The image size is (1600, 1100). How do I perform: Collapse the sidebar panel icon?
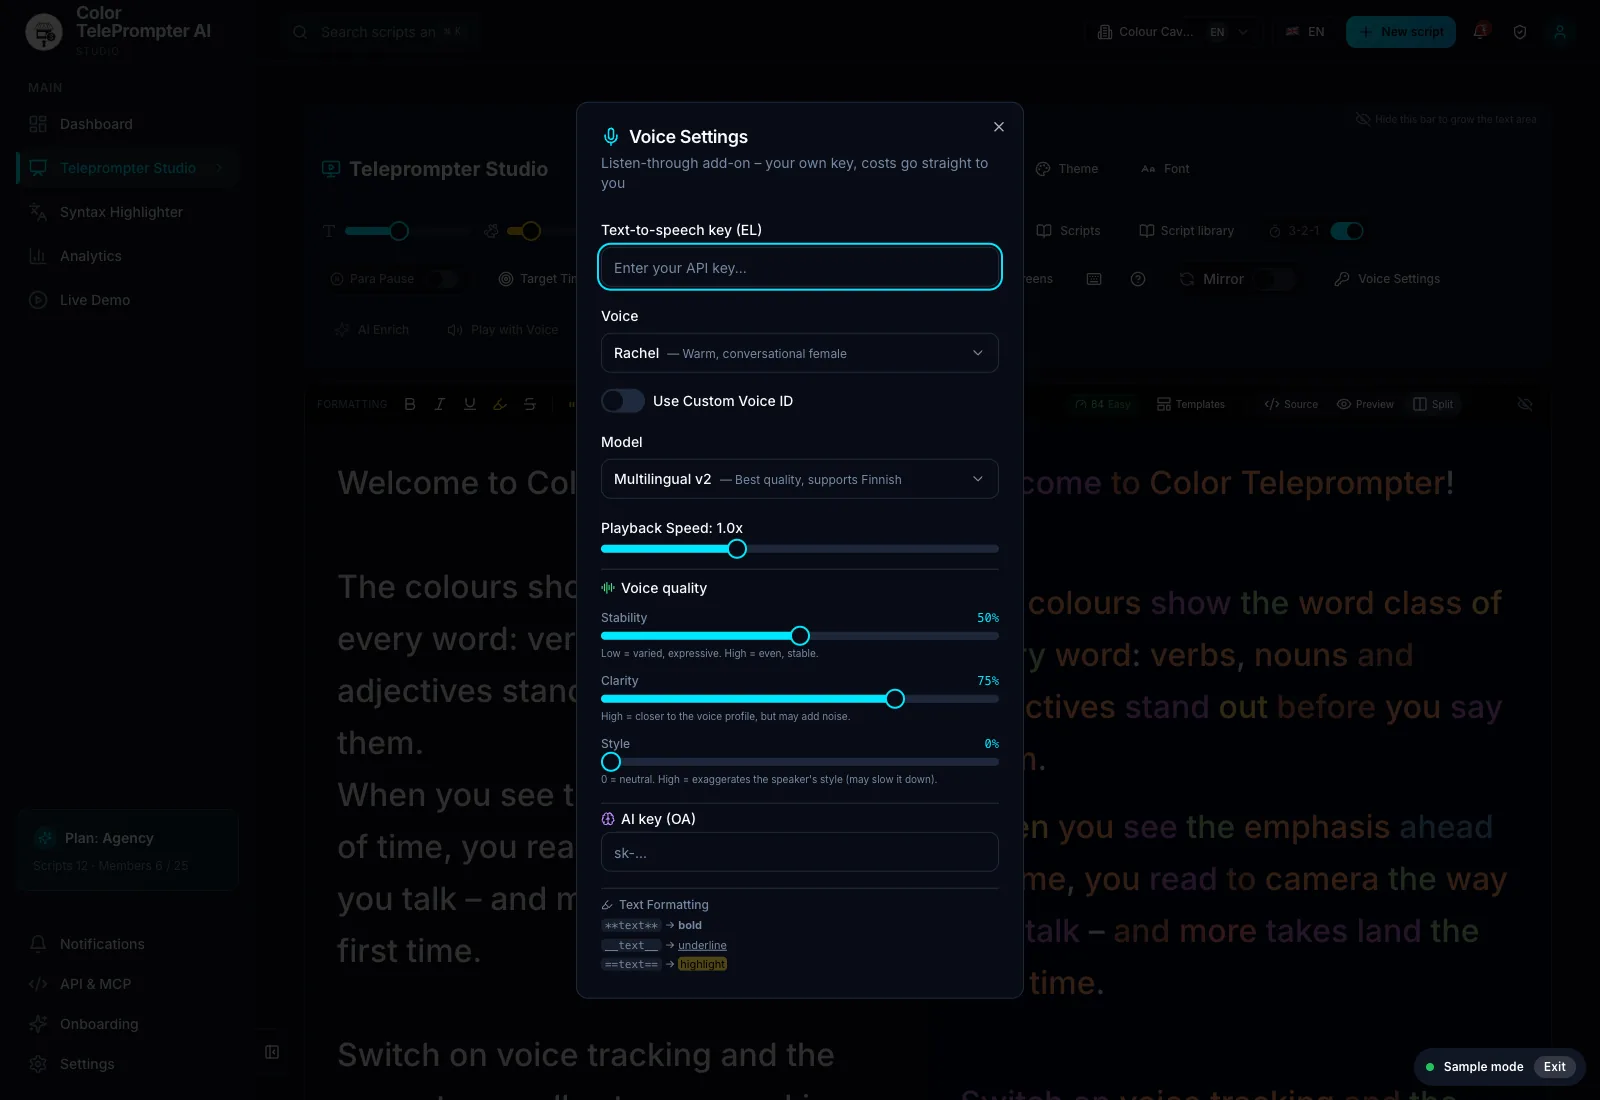pos(272,1052)
